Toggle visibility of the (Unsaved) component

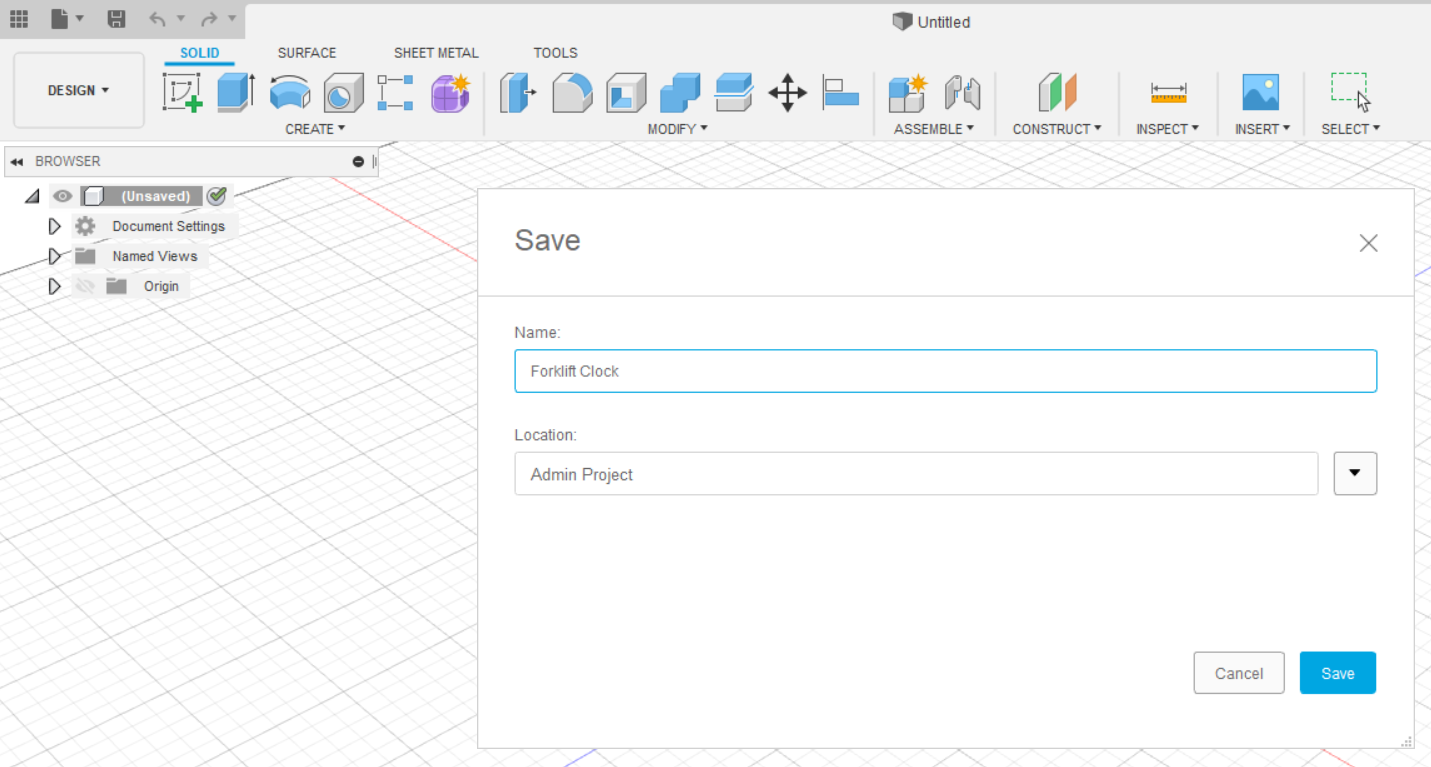[62, 196]
